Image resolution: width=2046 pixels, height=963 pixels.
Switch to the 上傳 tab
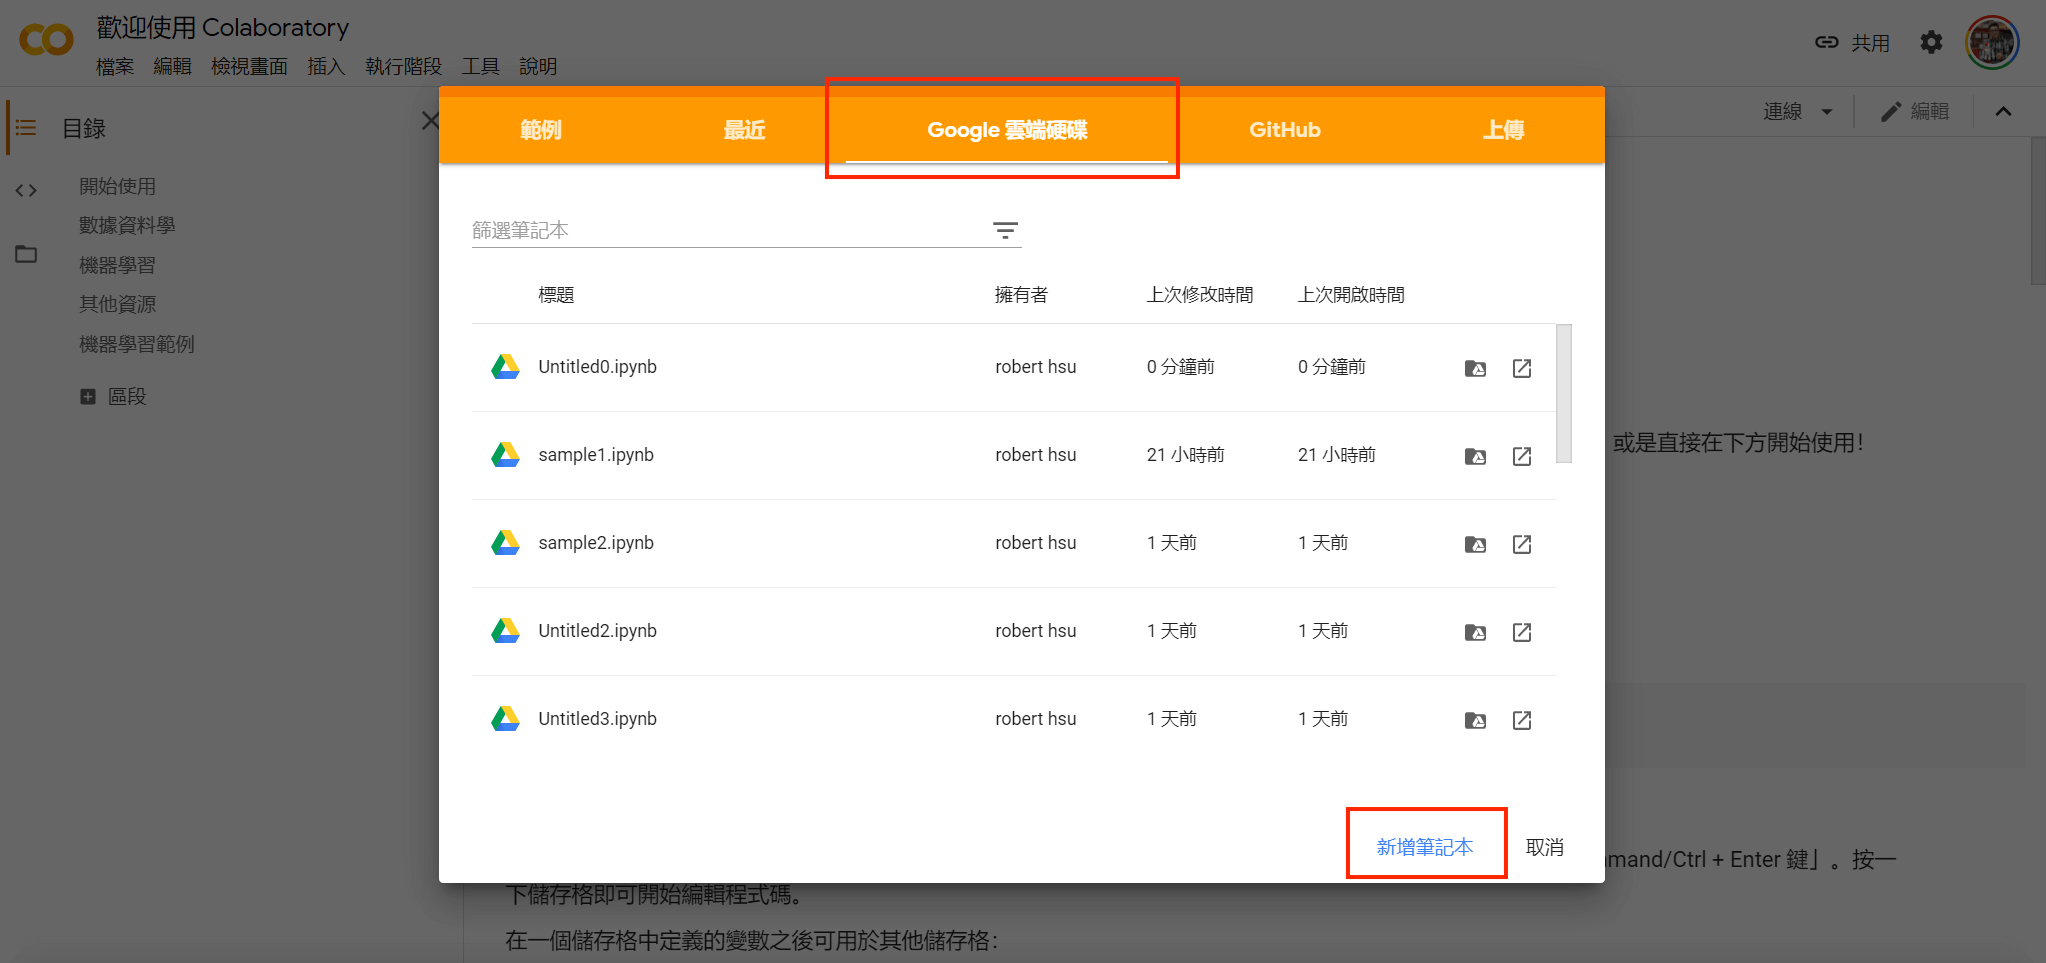click(x=1503, y=130)
